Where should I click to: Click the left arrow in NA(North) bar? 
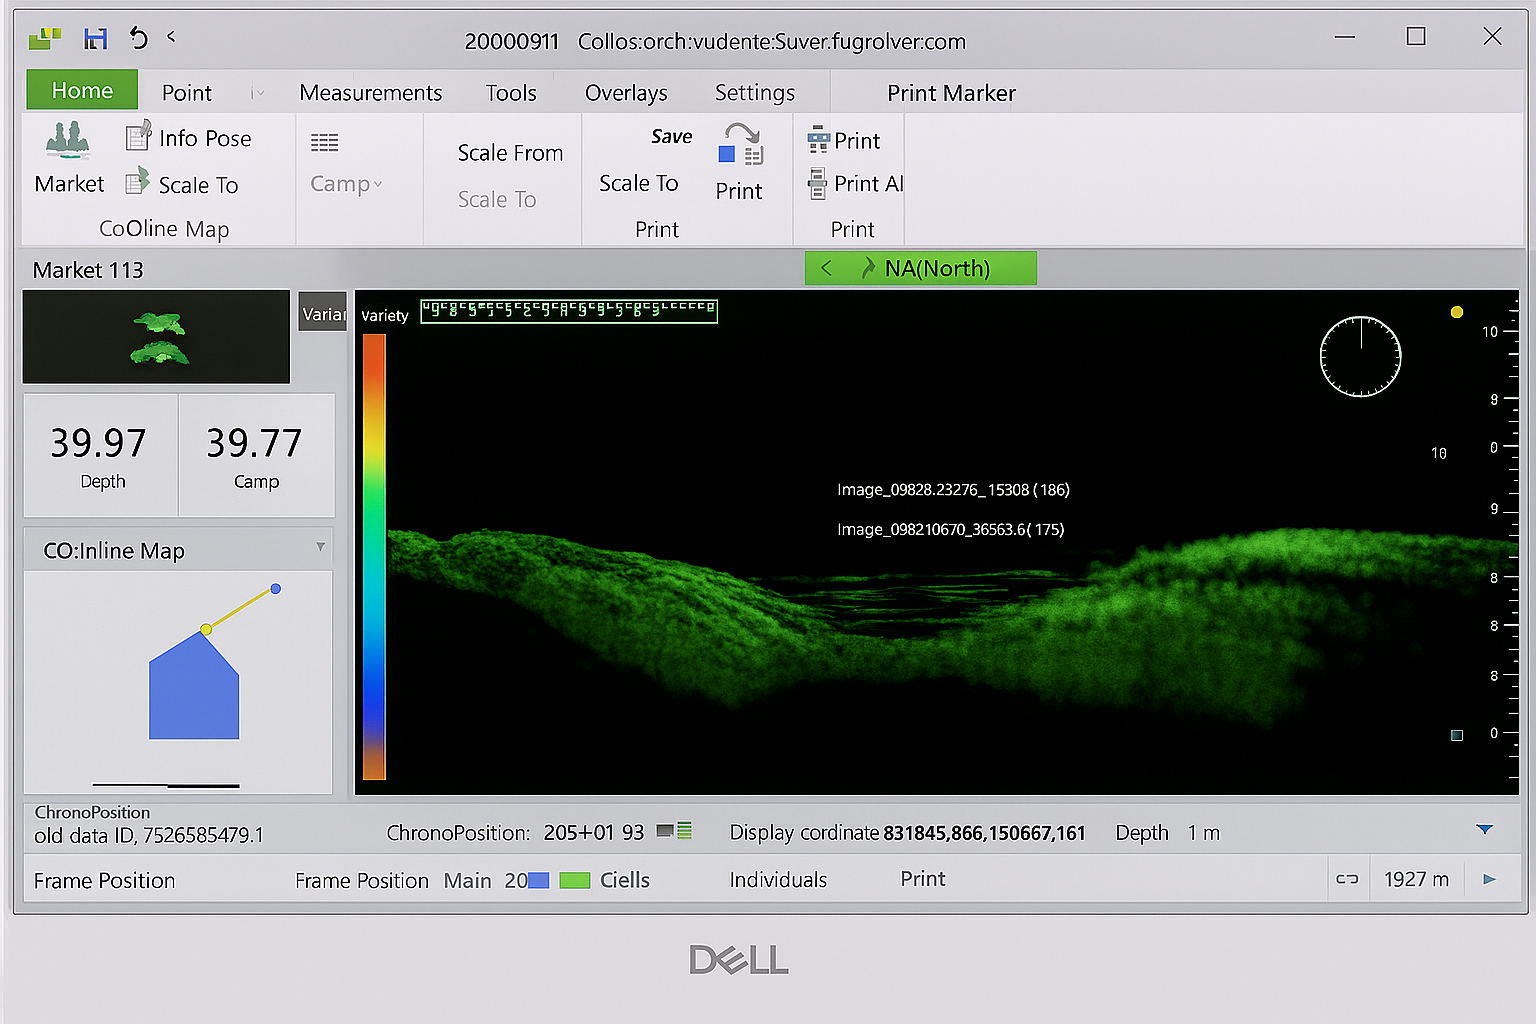[x=826, y=268]
